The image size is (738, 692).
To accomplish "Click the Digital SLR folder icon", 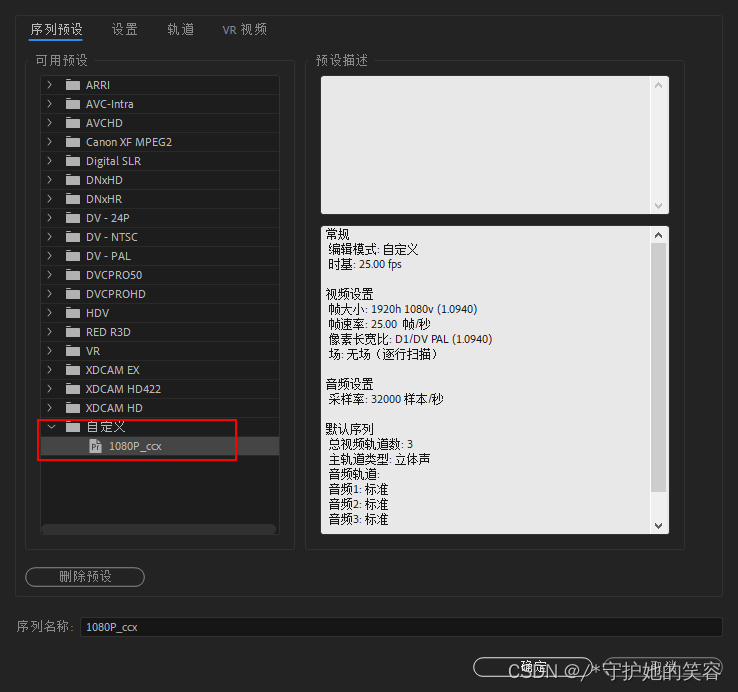I will click(x=72, y=161).
